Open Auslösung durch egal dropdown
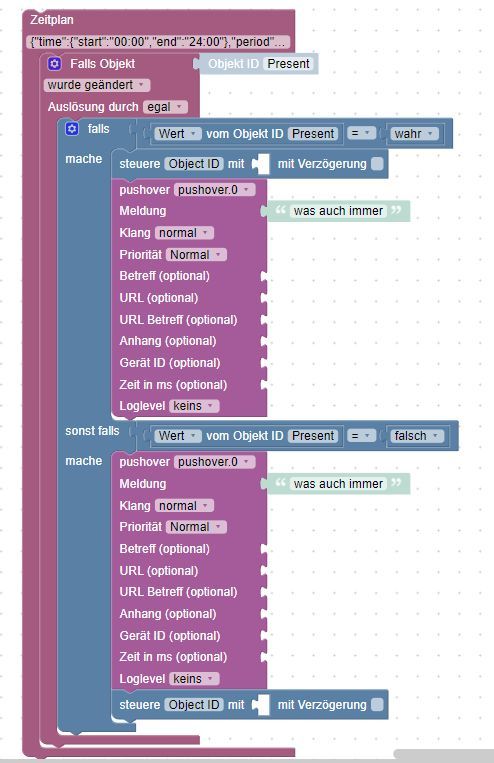Viewport: 494px width, 763px height. [x=165, y=107]
